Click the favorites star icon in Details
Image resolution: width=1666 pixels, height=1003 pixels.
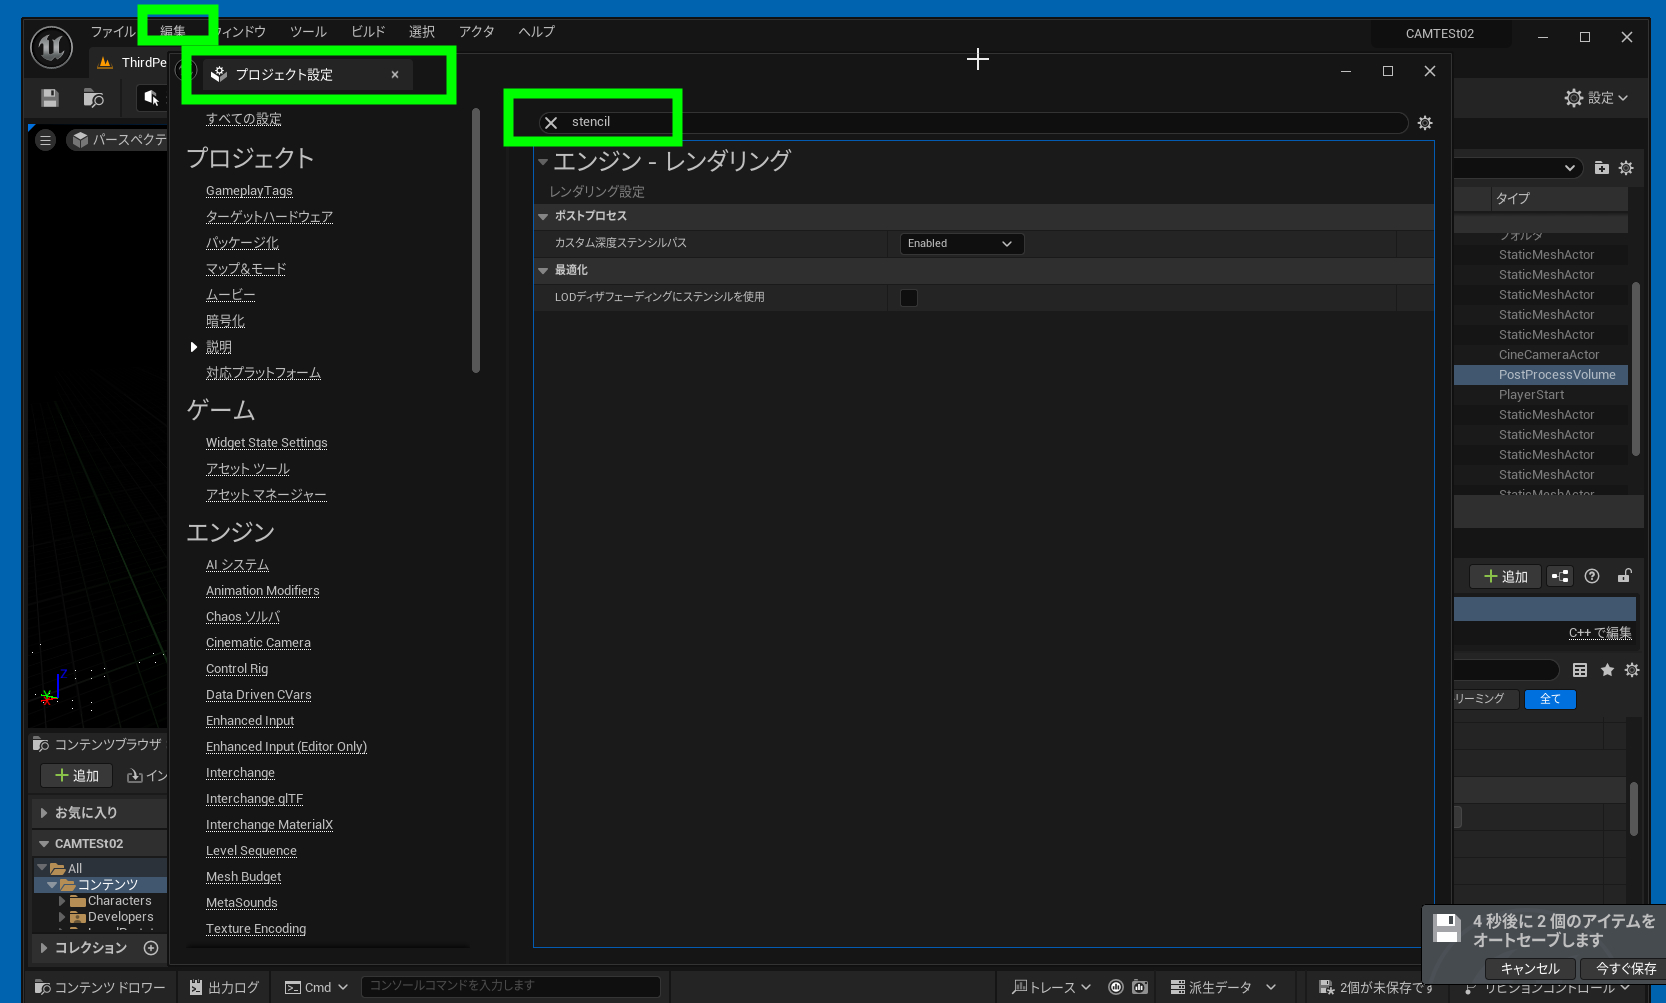(x=1607, y=670)
